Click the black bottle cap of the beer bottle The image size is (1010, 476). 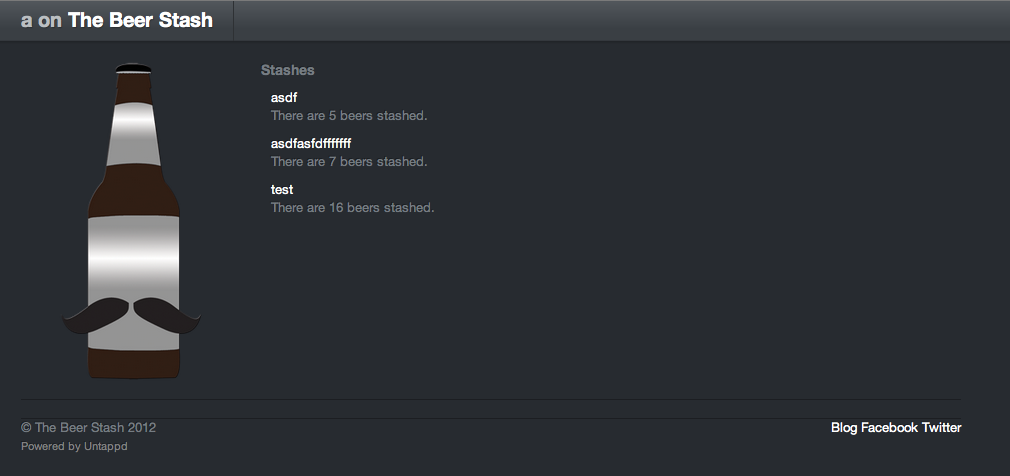click(133, 68)
